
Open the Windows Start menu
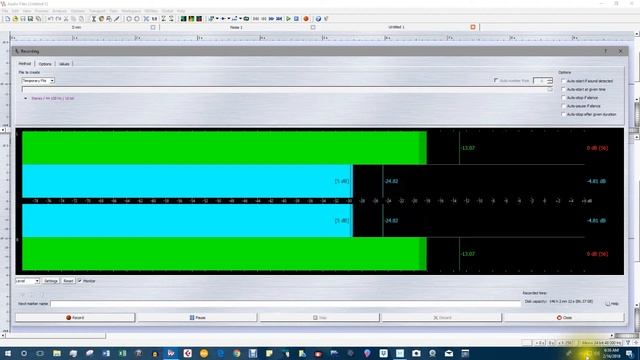click(8, 353)
